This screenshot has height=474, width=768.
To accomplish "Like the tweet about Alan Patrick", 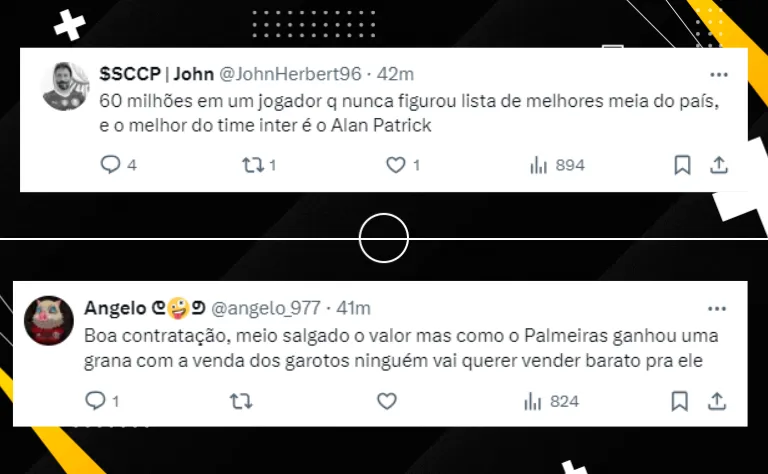I will click(396, 165).
